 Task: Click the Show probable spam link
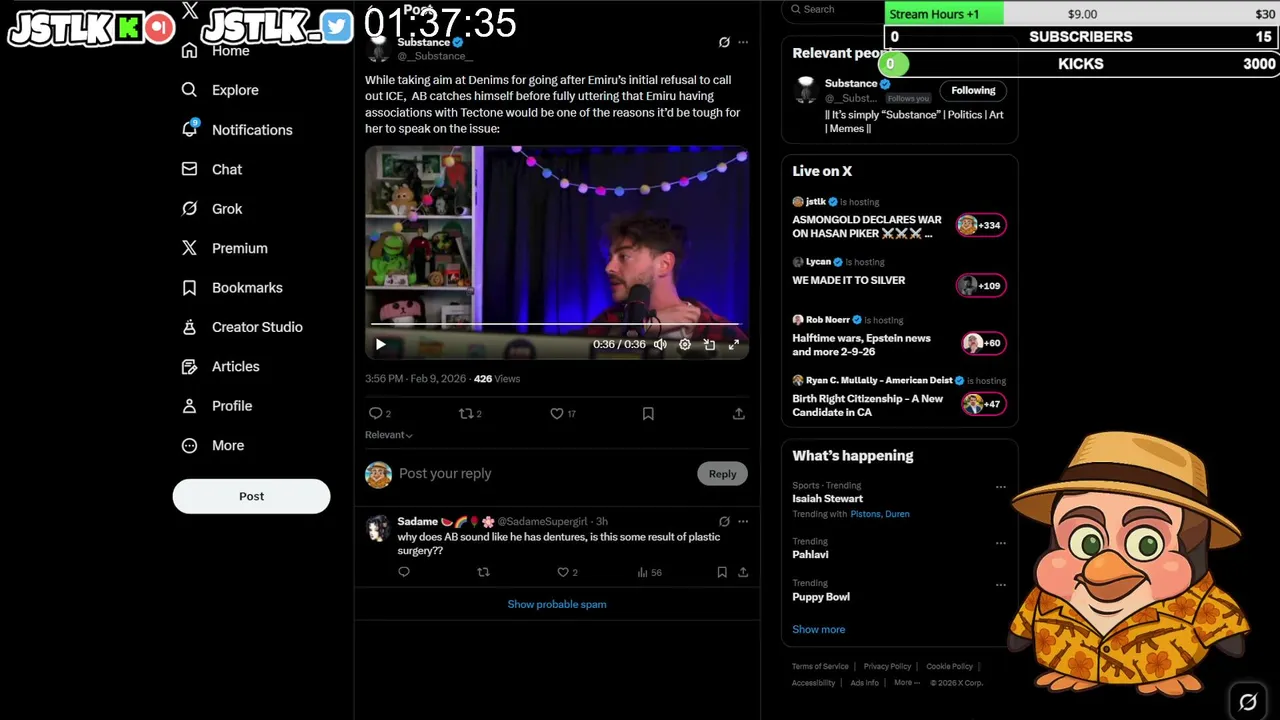click(x=557, y=604)
